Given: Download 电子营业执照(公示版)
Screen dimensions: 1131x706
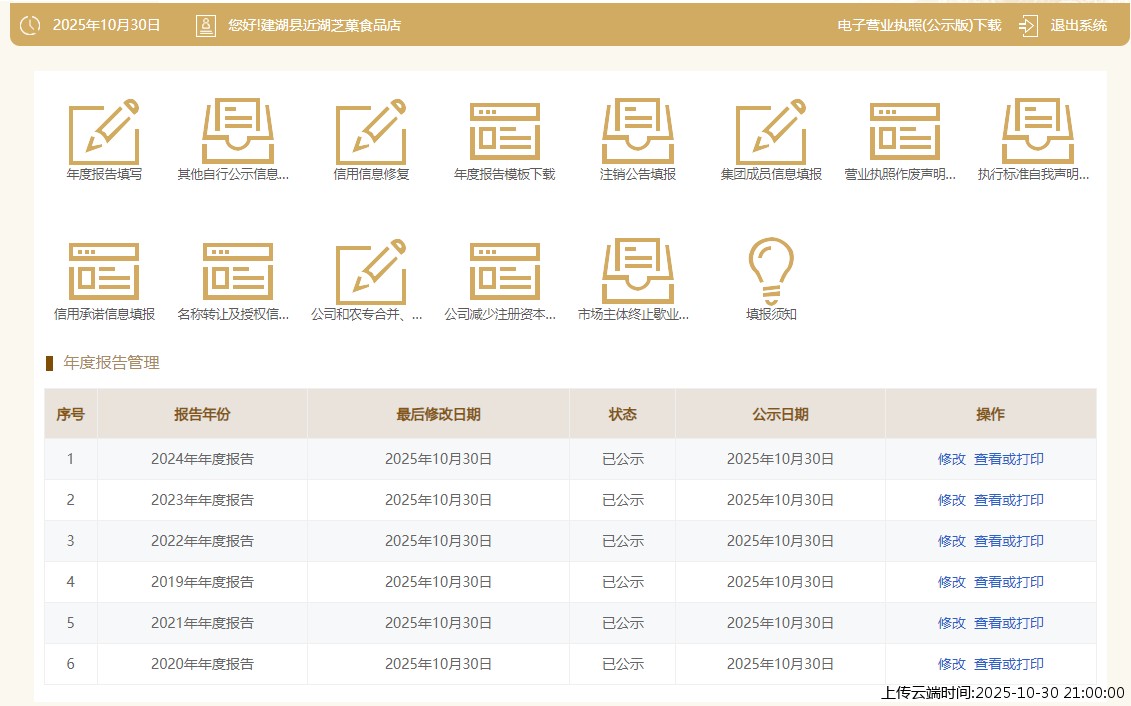Looking at the screenshot, I should [918, 26].
